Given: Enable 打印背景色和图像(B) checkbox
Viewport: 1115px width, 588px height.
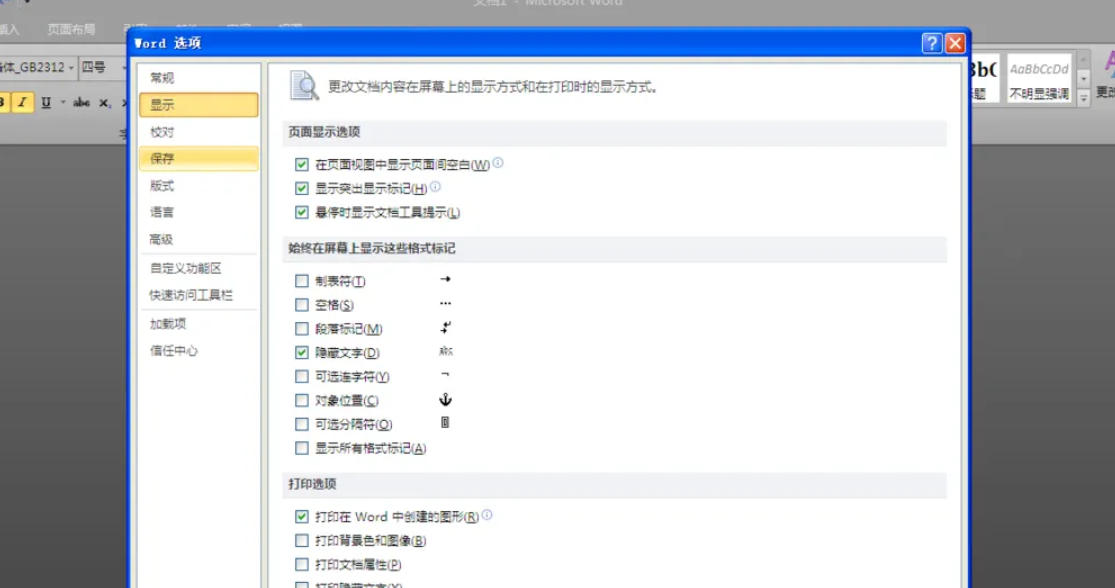Looking at the screenshot, I should point(302,541).
